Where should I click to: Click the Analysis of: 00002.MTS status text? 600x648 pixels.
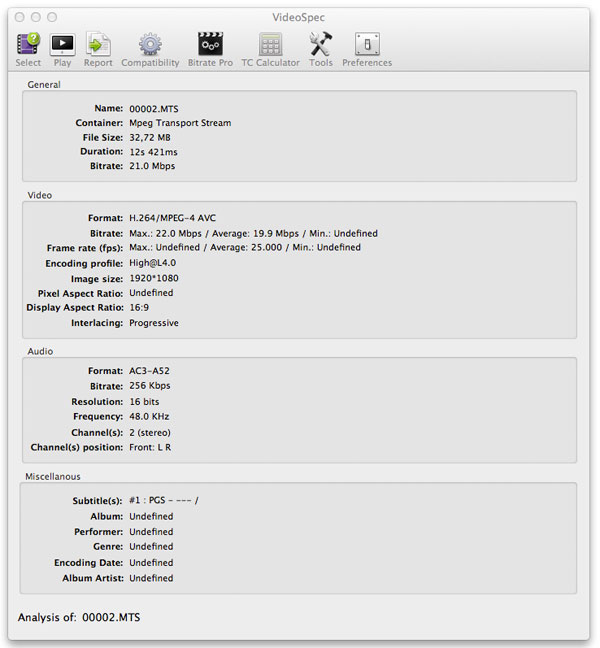[x=79, y=617]
